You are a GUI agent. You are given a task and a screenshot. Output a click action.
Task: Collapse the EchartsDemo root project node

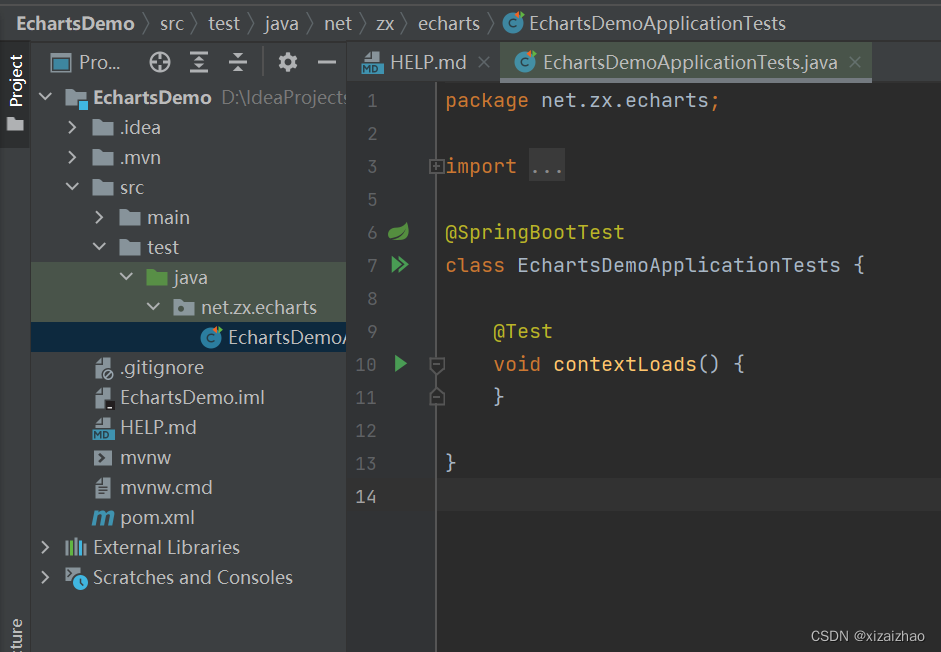[x=46, y=97]
